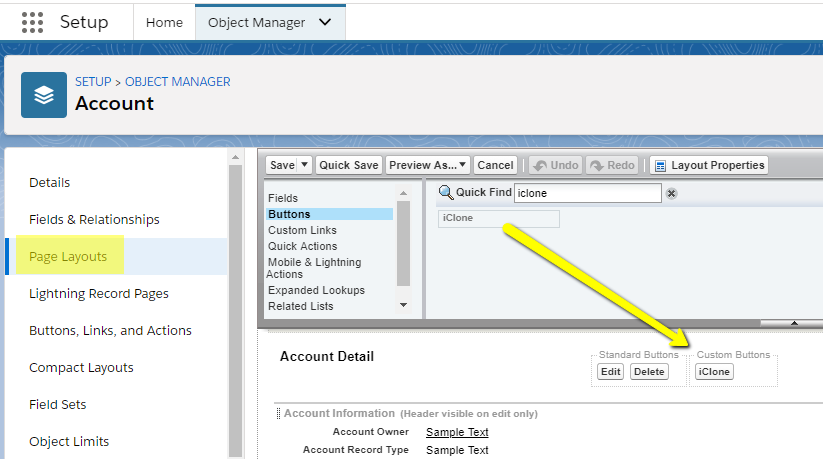Image resolution: width=823 pixels, height=459 pixels.
Task: Click the Setup app title
Action: pyautogui.click(x=84, y=22)
